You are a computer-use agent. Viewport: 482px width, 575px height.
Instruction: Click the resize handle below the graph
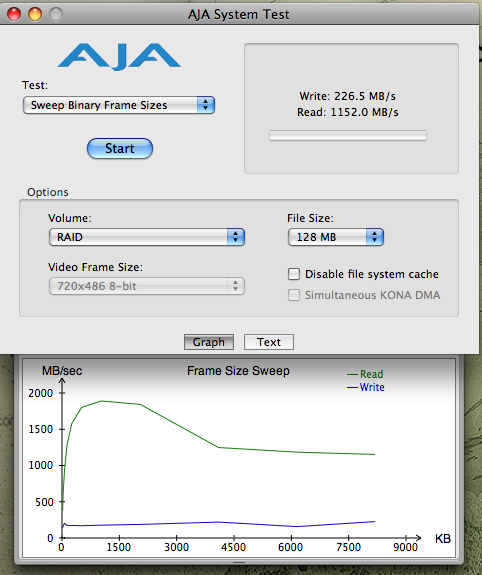(x=239, y=562)
